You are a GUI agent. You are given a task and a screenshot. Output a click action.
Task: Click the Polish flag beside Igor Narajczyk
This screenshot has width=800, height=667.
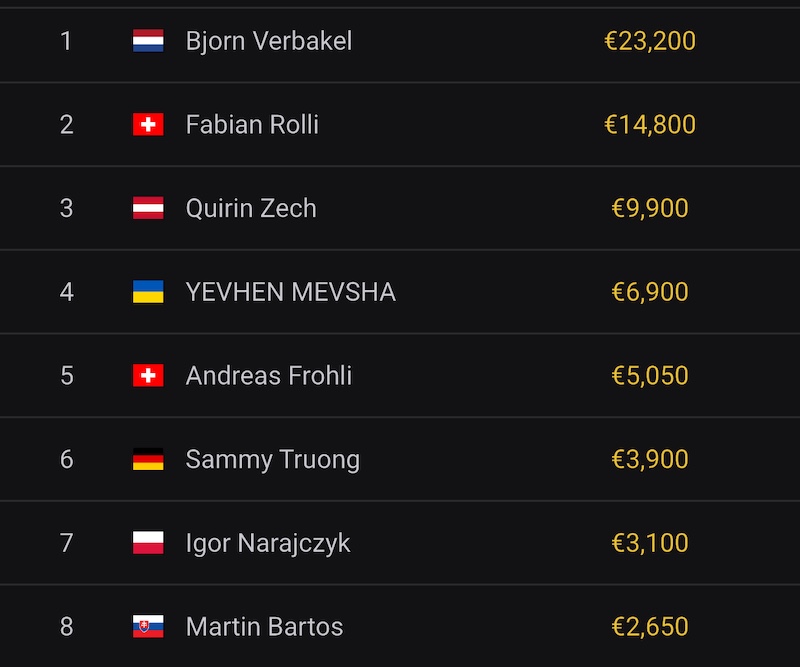coord(148,543)
